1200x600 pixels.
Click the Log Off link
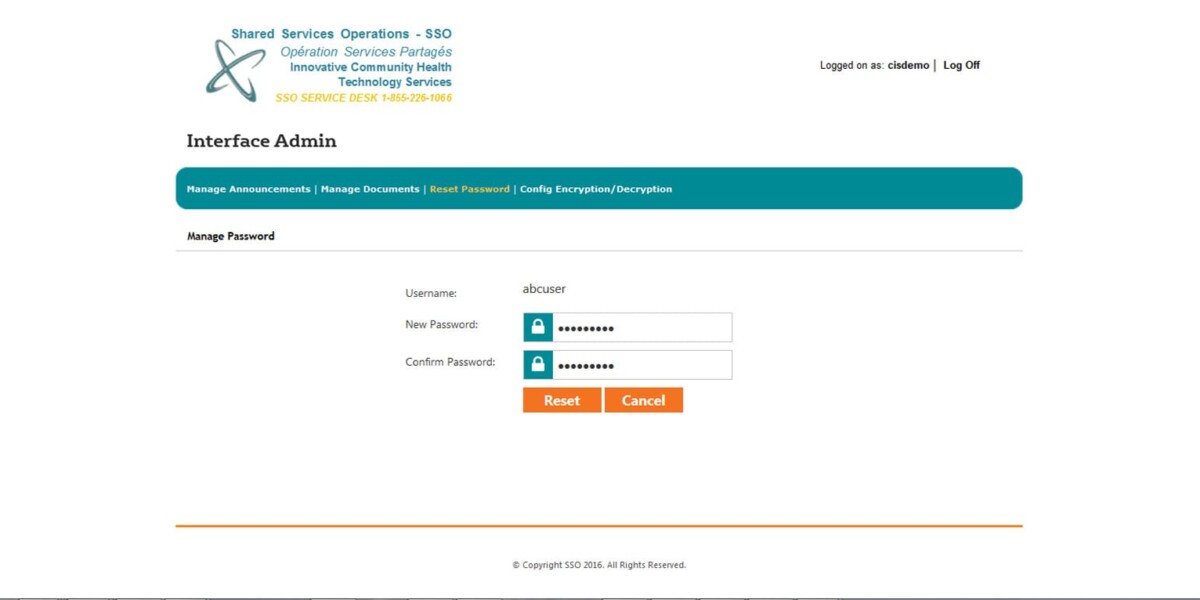(961, 65)
